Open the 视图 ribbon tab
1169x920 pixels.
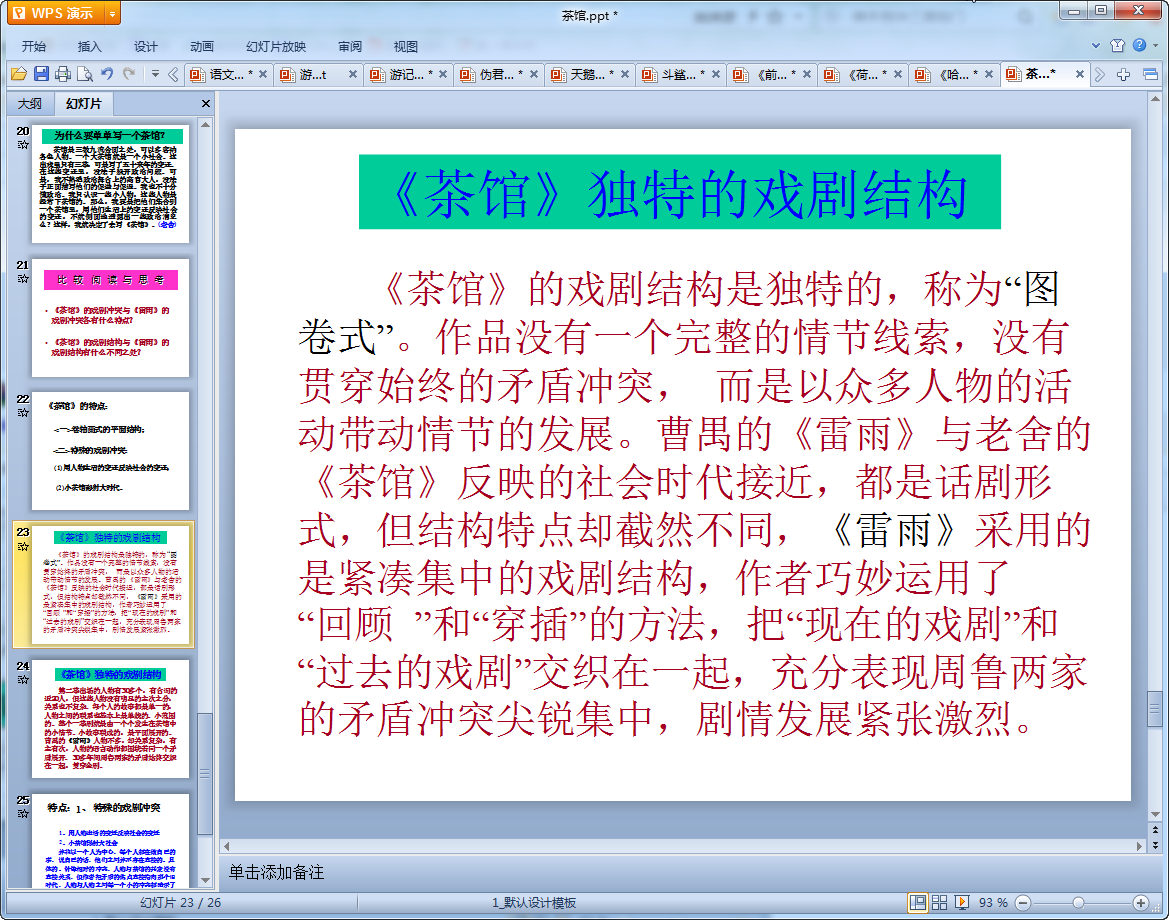pos(406,46)
